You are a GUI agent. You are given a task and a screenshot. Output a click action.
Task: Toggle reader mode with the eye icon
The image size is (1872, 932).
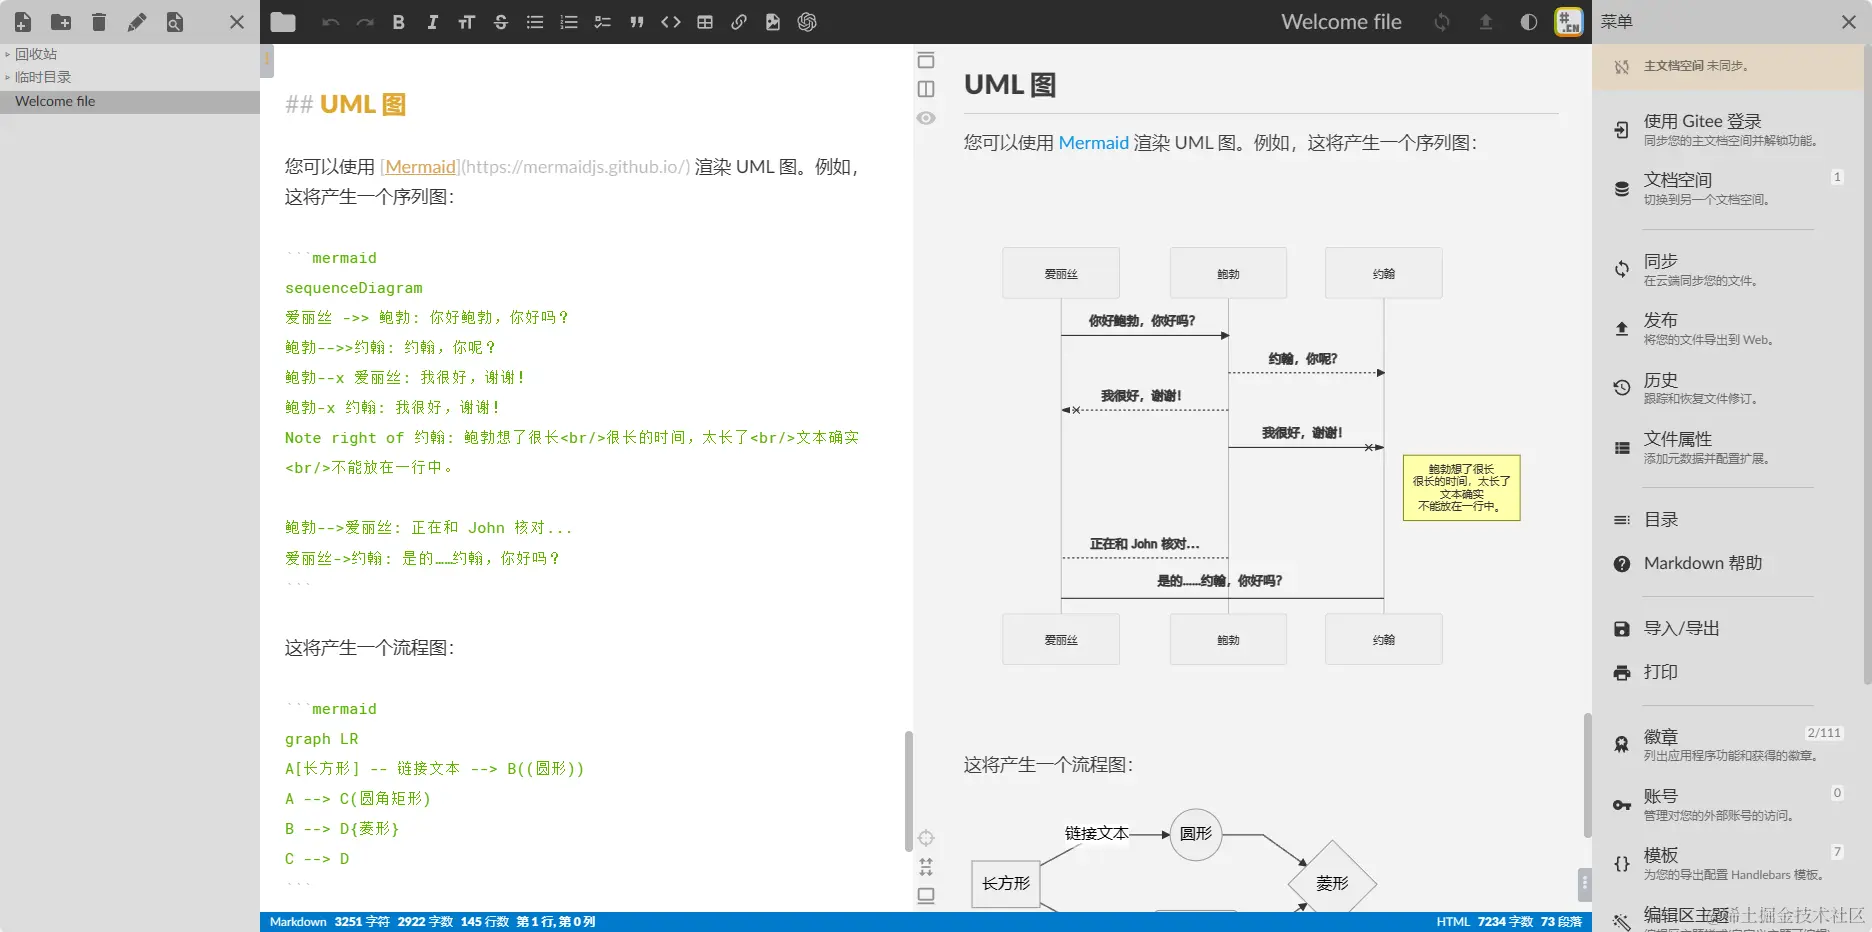(926, 118)
